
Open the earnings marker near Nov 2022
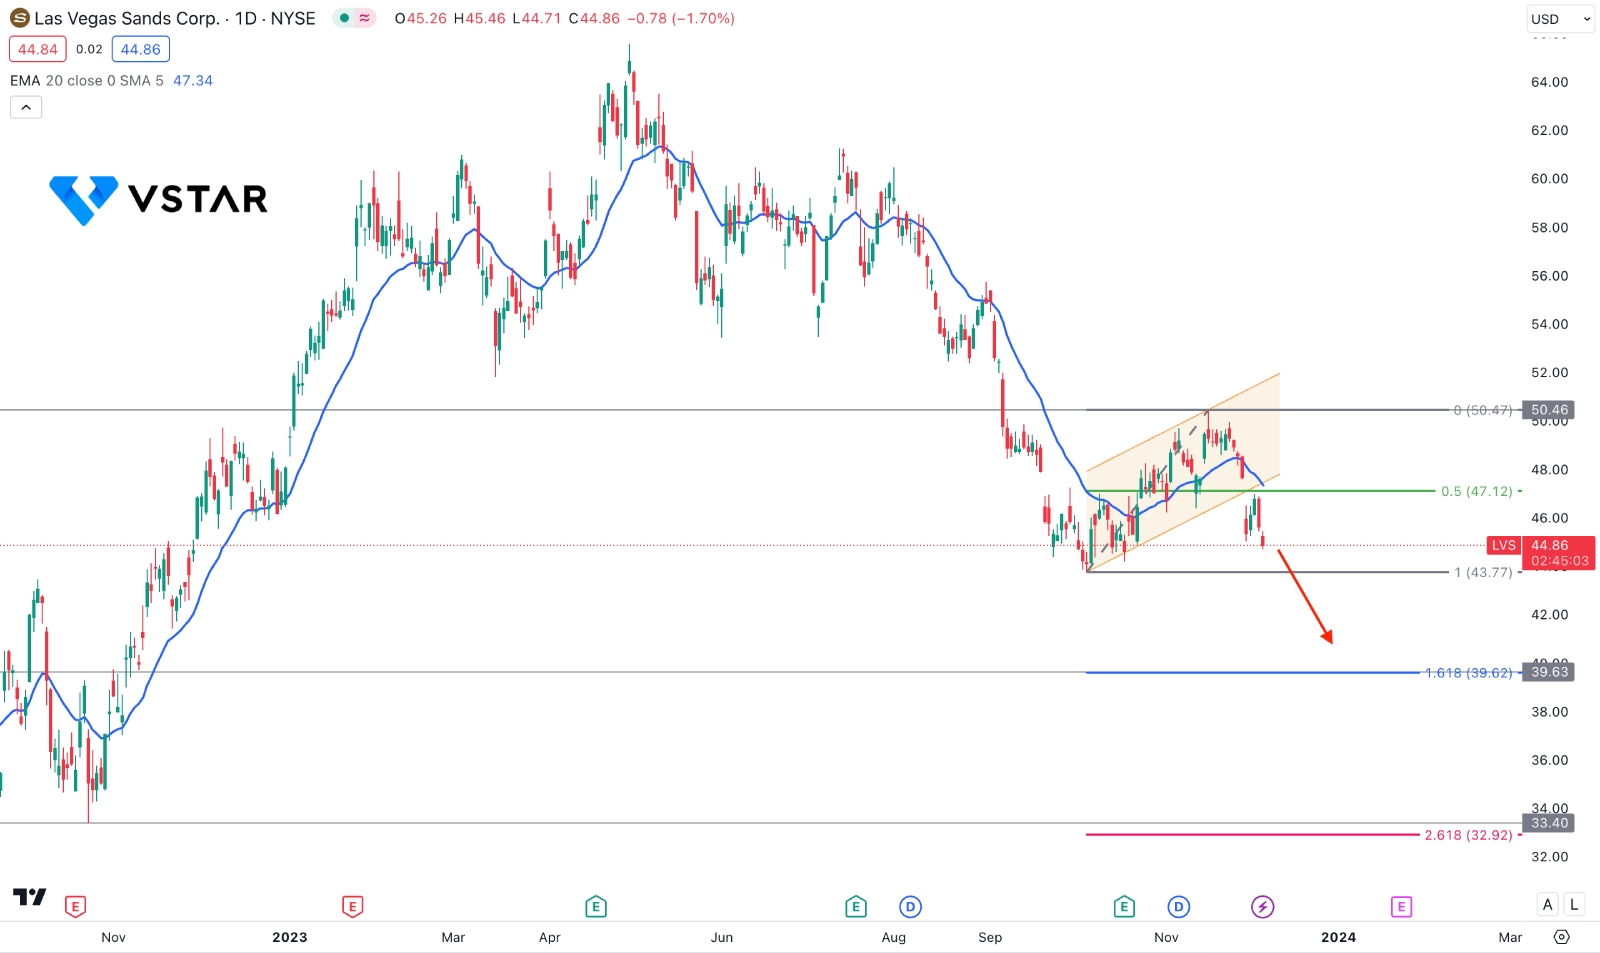pyautogui.click(x=75, y=907)
